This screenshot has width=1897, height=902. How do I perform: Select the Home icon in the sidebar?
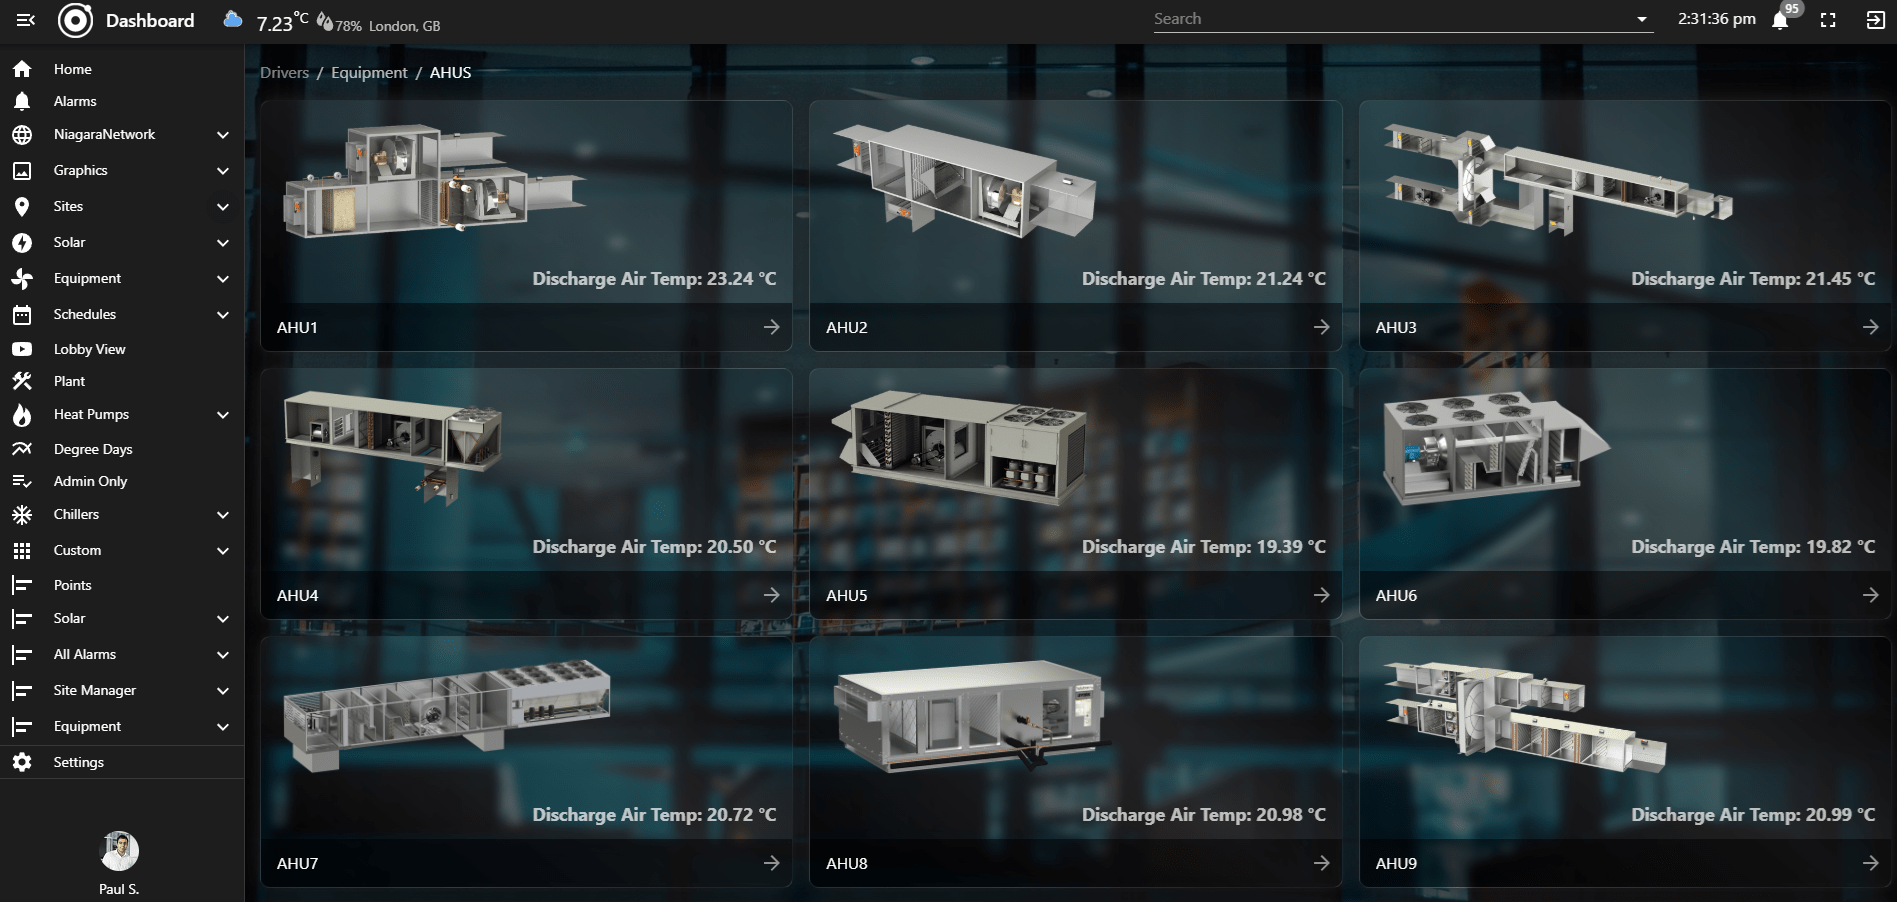(x=21, y=68)
